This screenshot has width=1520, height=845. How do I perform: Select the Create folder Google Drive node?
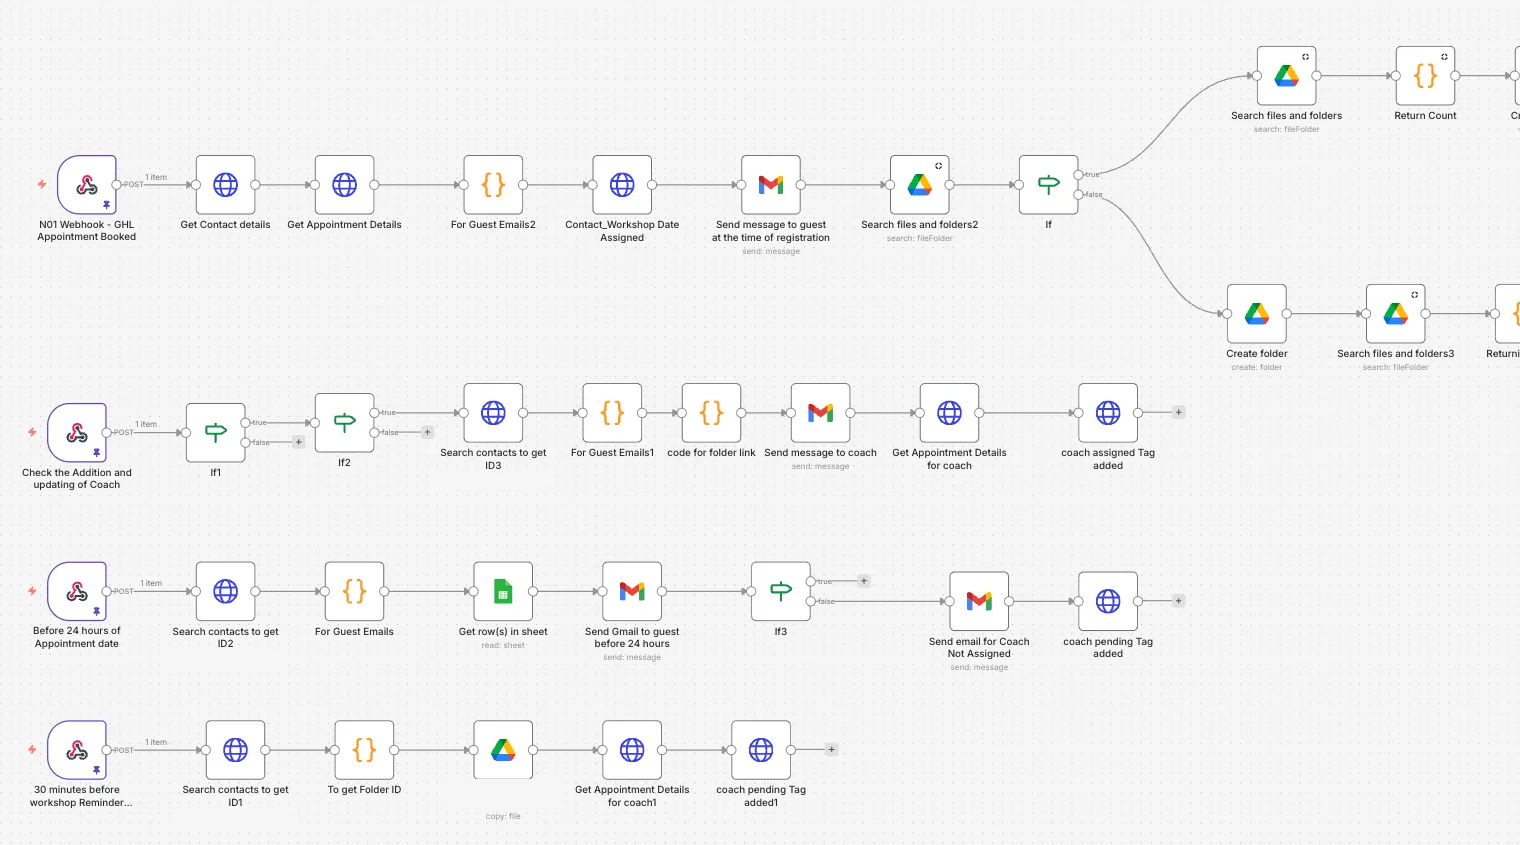click(x=1257, y=313)
